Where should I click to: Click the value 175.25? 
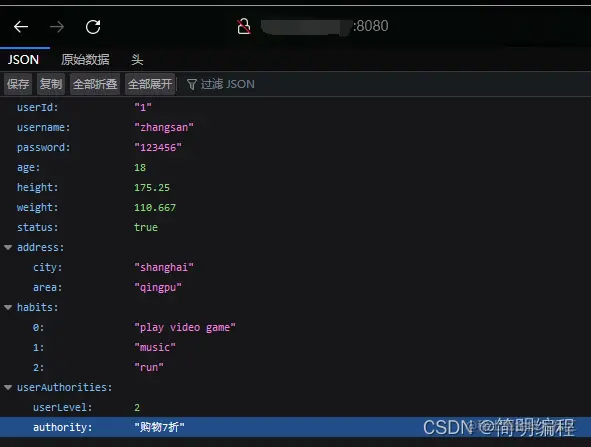point(152,187)
